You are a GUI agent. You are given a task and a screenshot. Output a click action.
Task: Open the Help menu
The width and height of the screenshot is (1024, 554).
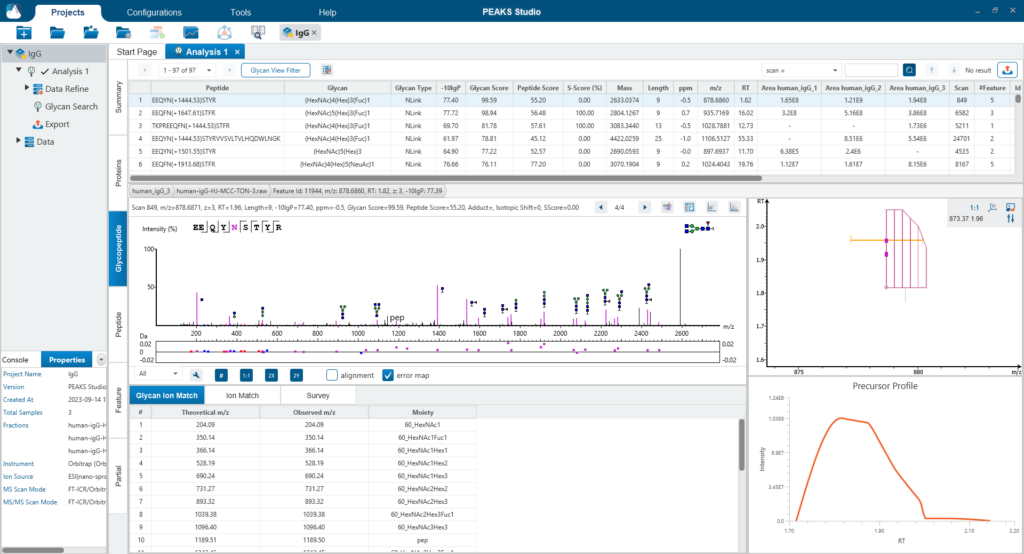[x=327, y=12]
